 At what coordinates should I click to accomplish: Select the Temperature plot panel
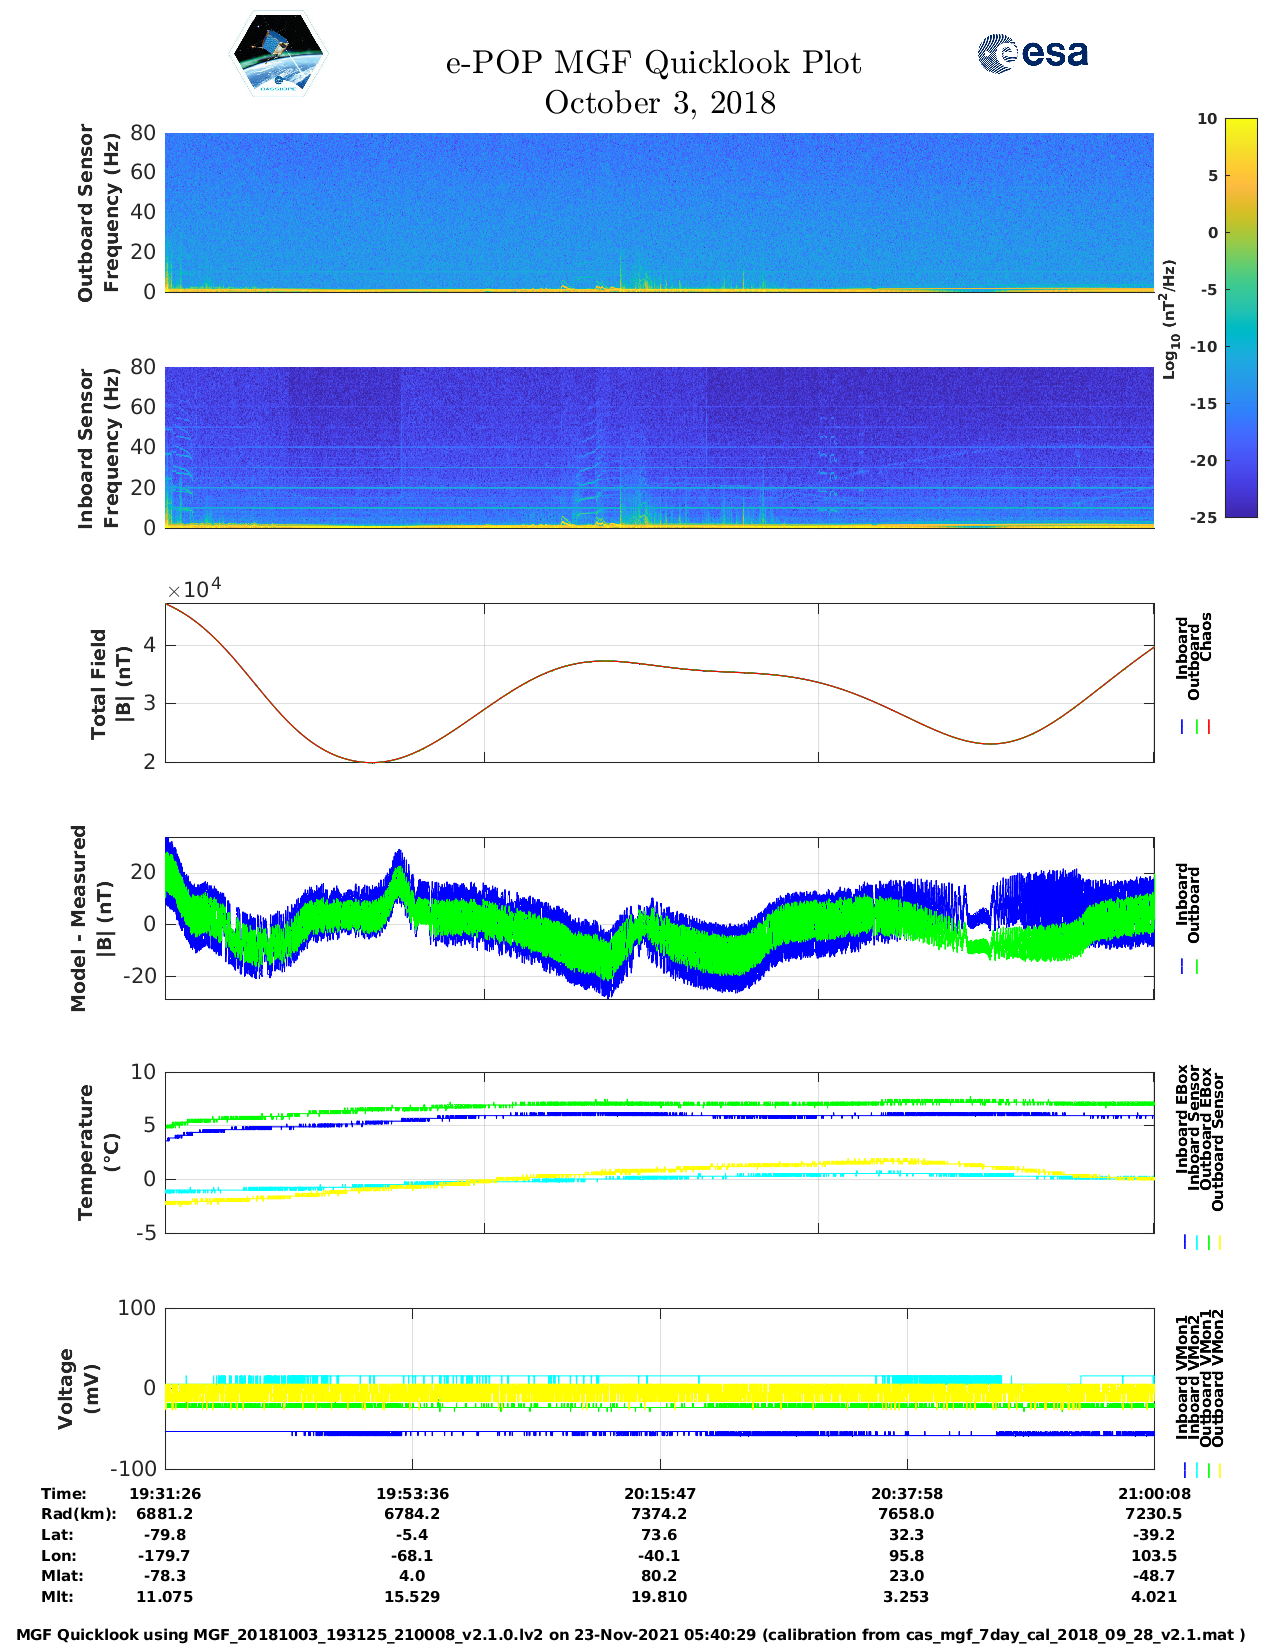(659, 1152)
